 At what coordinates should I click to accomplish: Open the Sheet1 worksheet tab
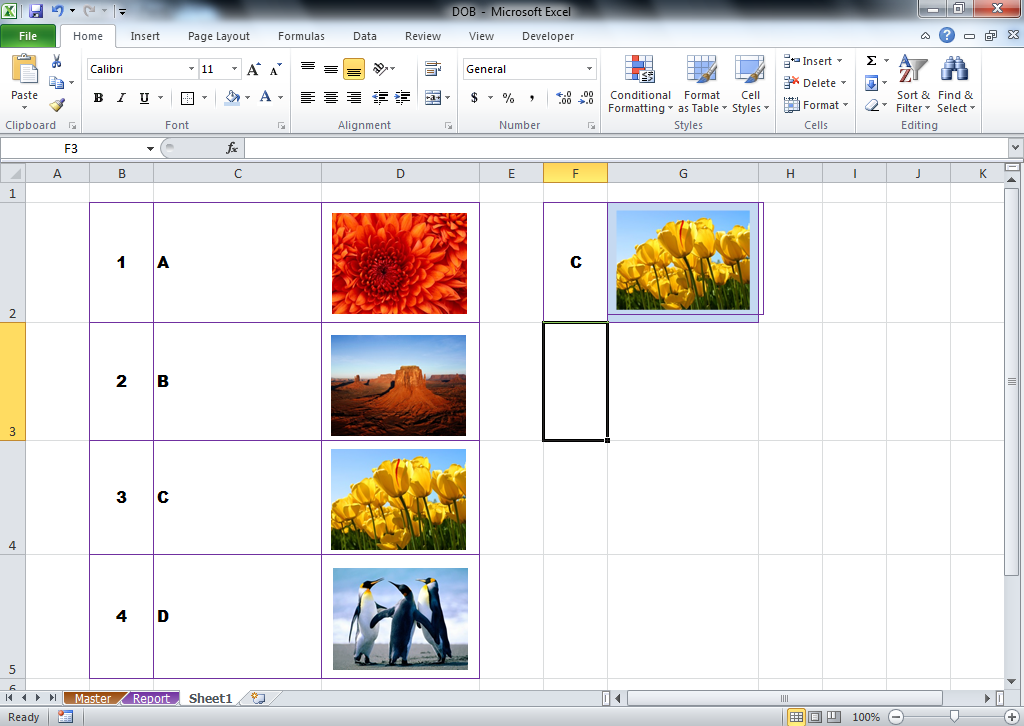point(209,698)
